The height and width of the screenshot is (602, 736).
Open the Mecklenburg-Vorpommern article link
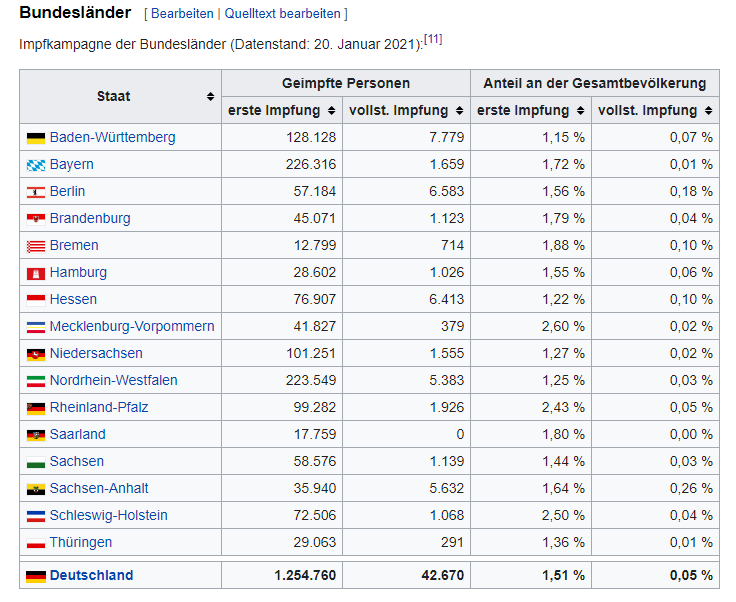[132, 327]
